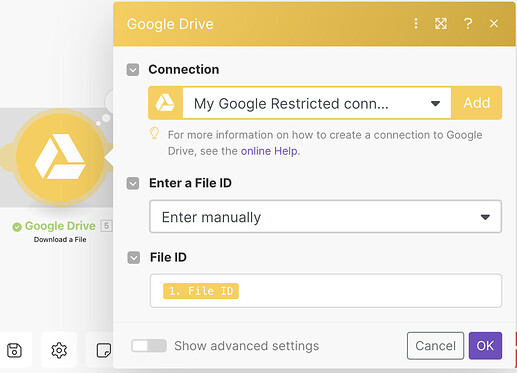Expand Google Drive dialog to full screen
Screen dimensions: 517x373
point(441,23)
